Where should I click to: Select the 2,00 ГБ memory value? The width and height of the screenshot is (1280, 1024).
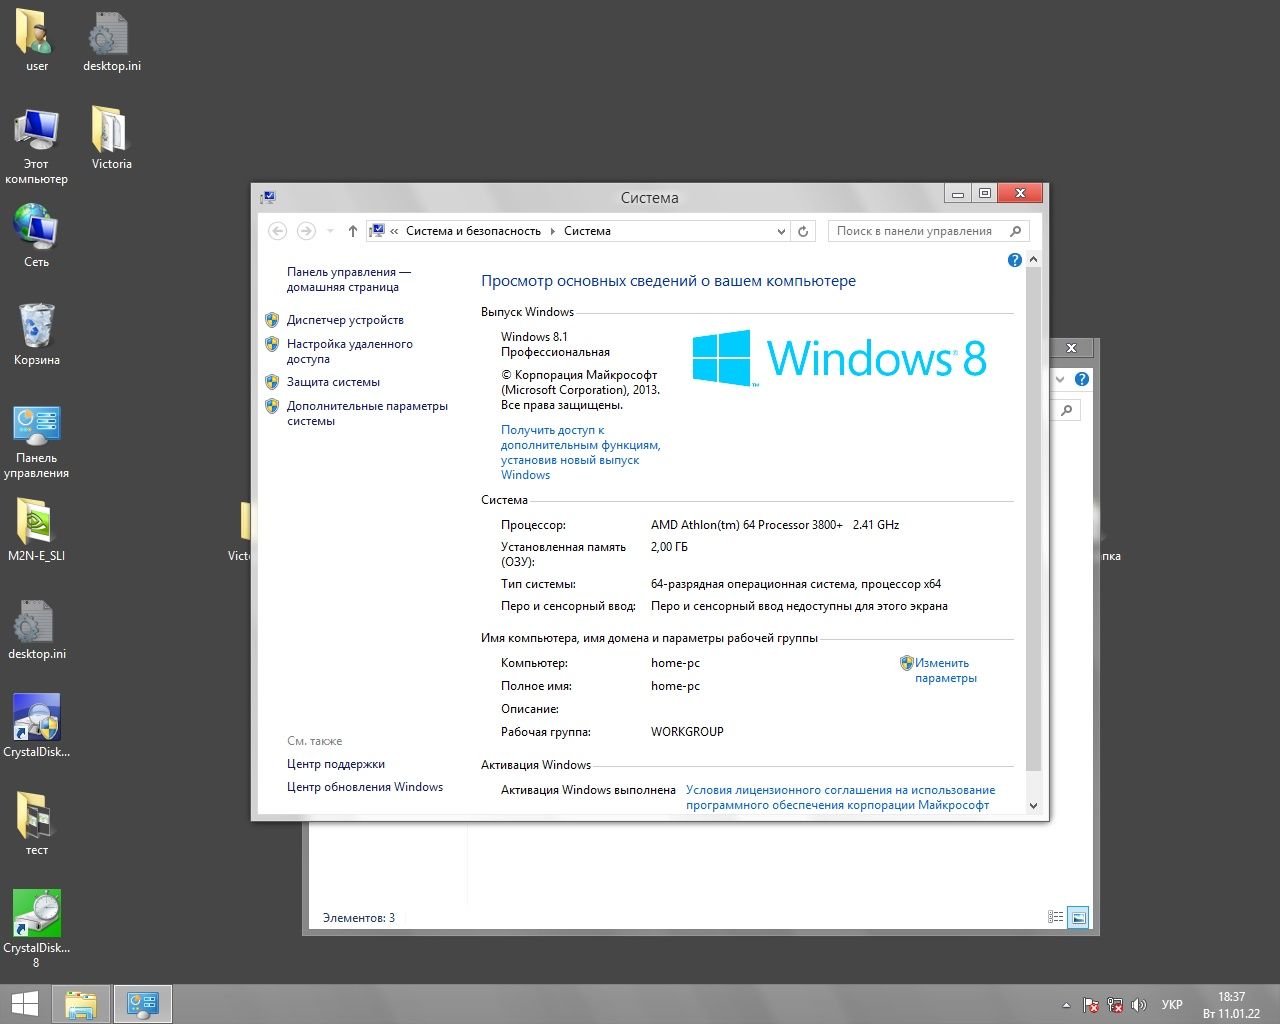(669, 547)
